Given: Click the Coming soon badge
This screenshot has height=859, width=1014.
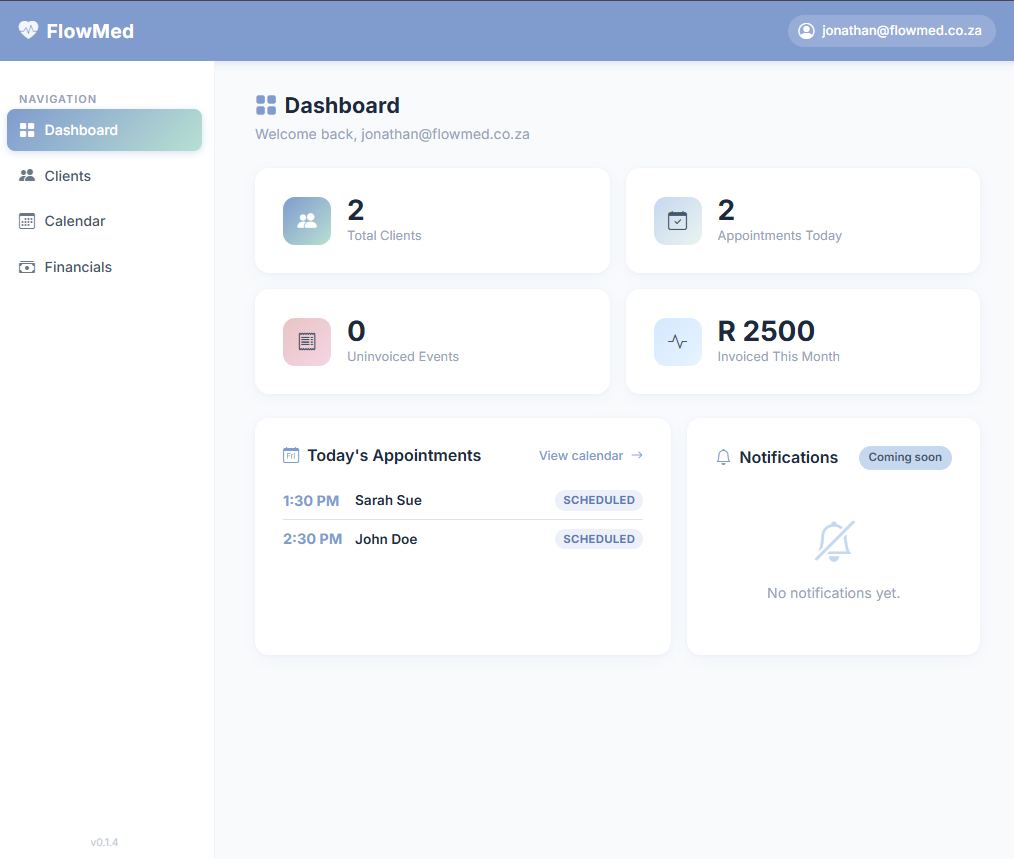Looking at the screenshot, I should (x=905, y=457).
